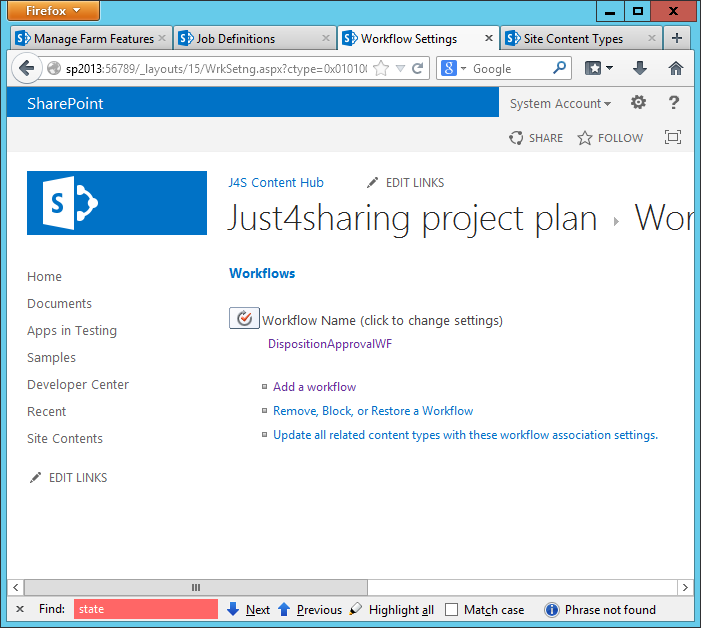Viewport: 701px width, 628px height.
Task: Toggle Highlight all matches
Action: click(392, 610)
